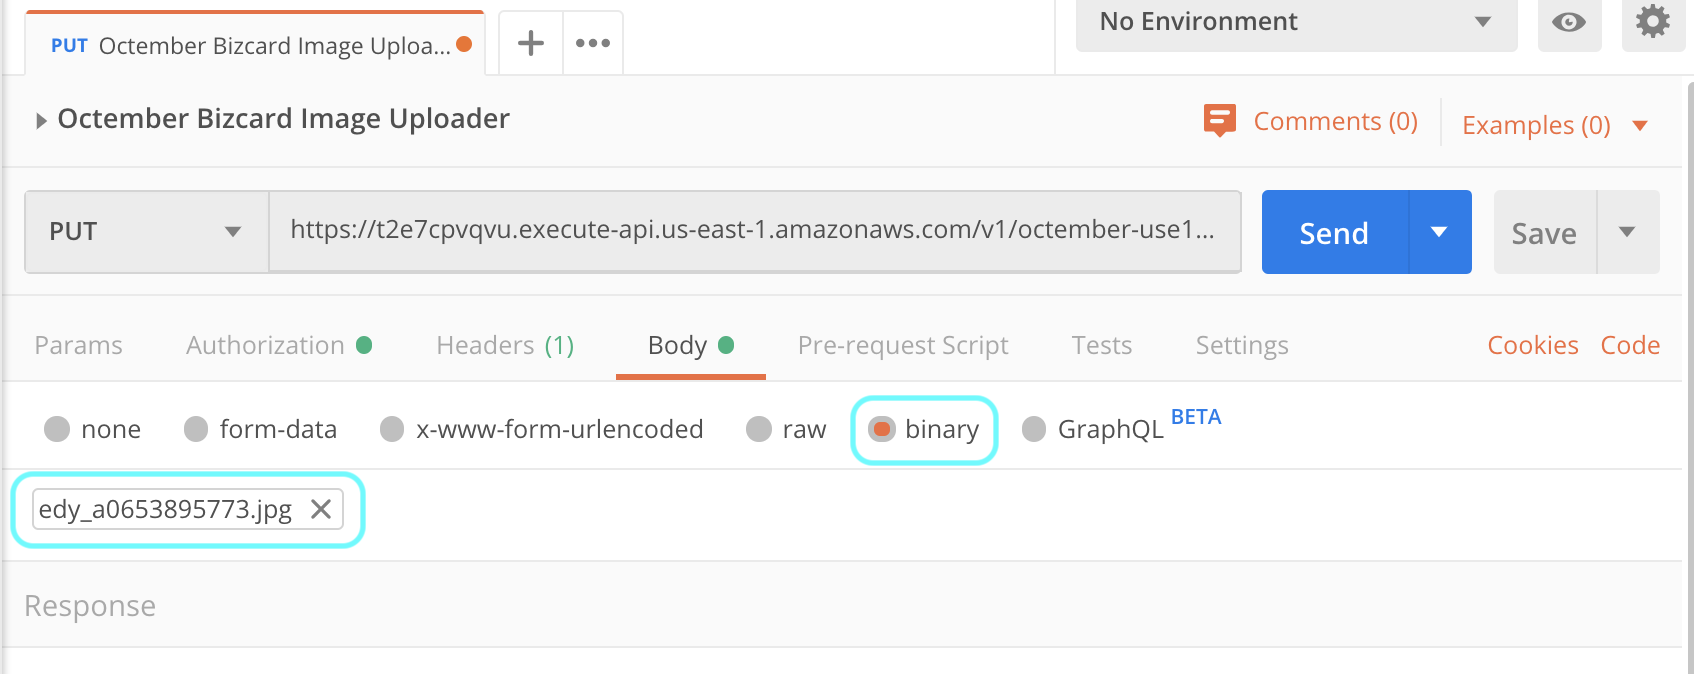The height and width of the screenshot is (674, 1694).
Task: Click the three-dot tab options icon
Action: tap(593, 43)
